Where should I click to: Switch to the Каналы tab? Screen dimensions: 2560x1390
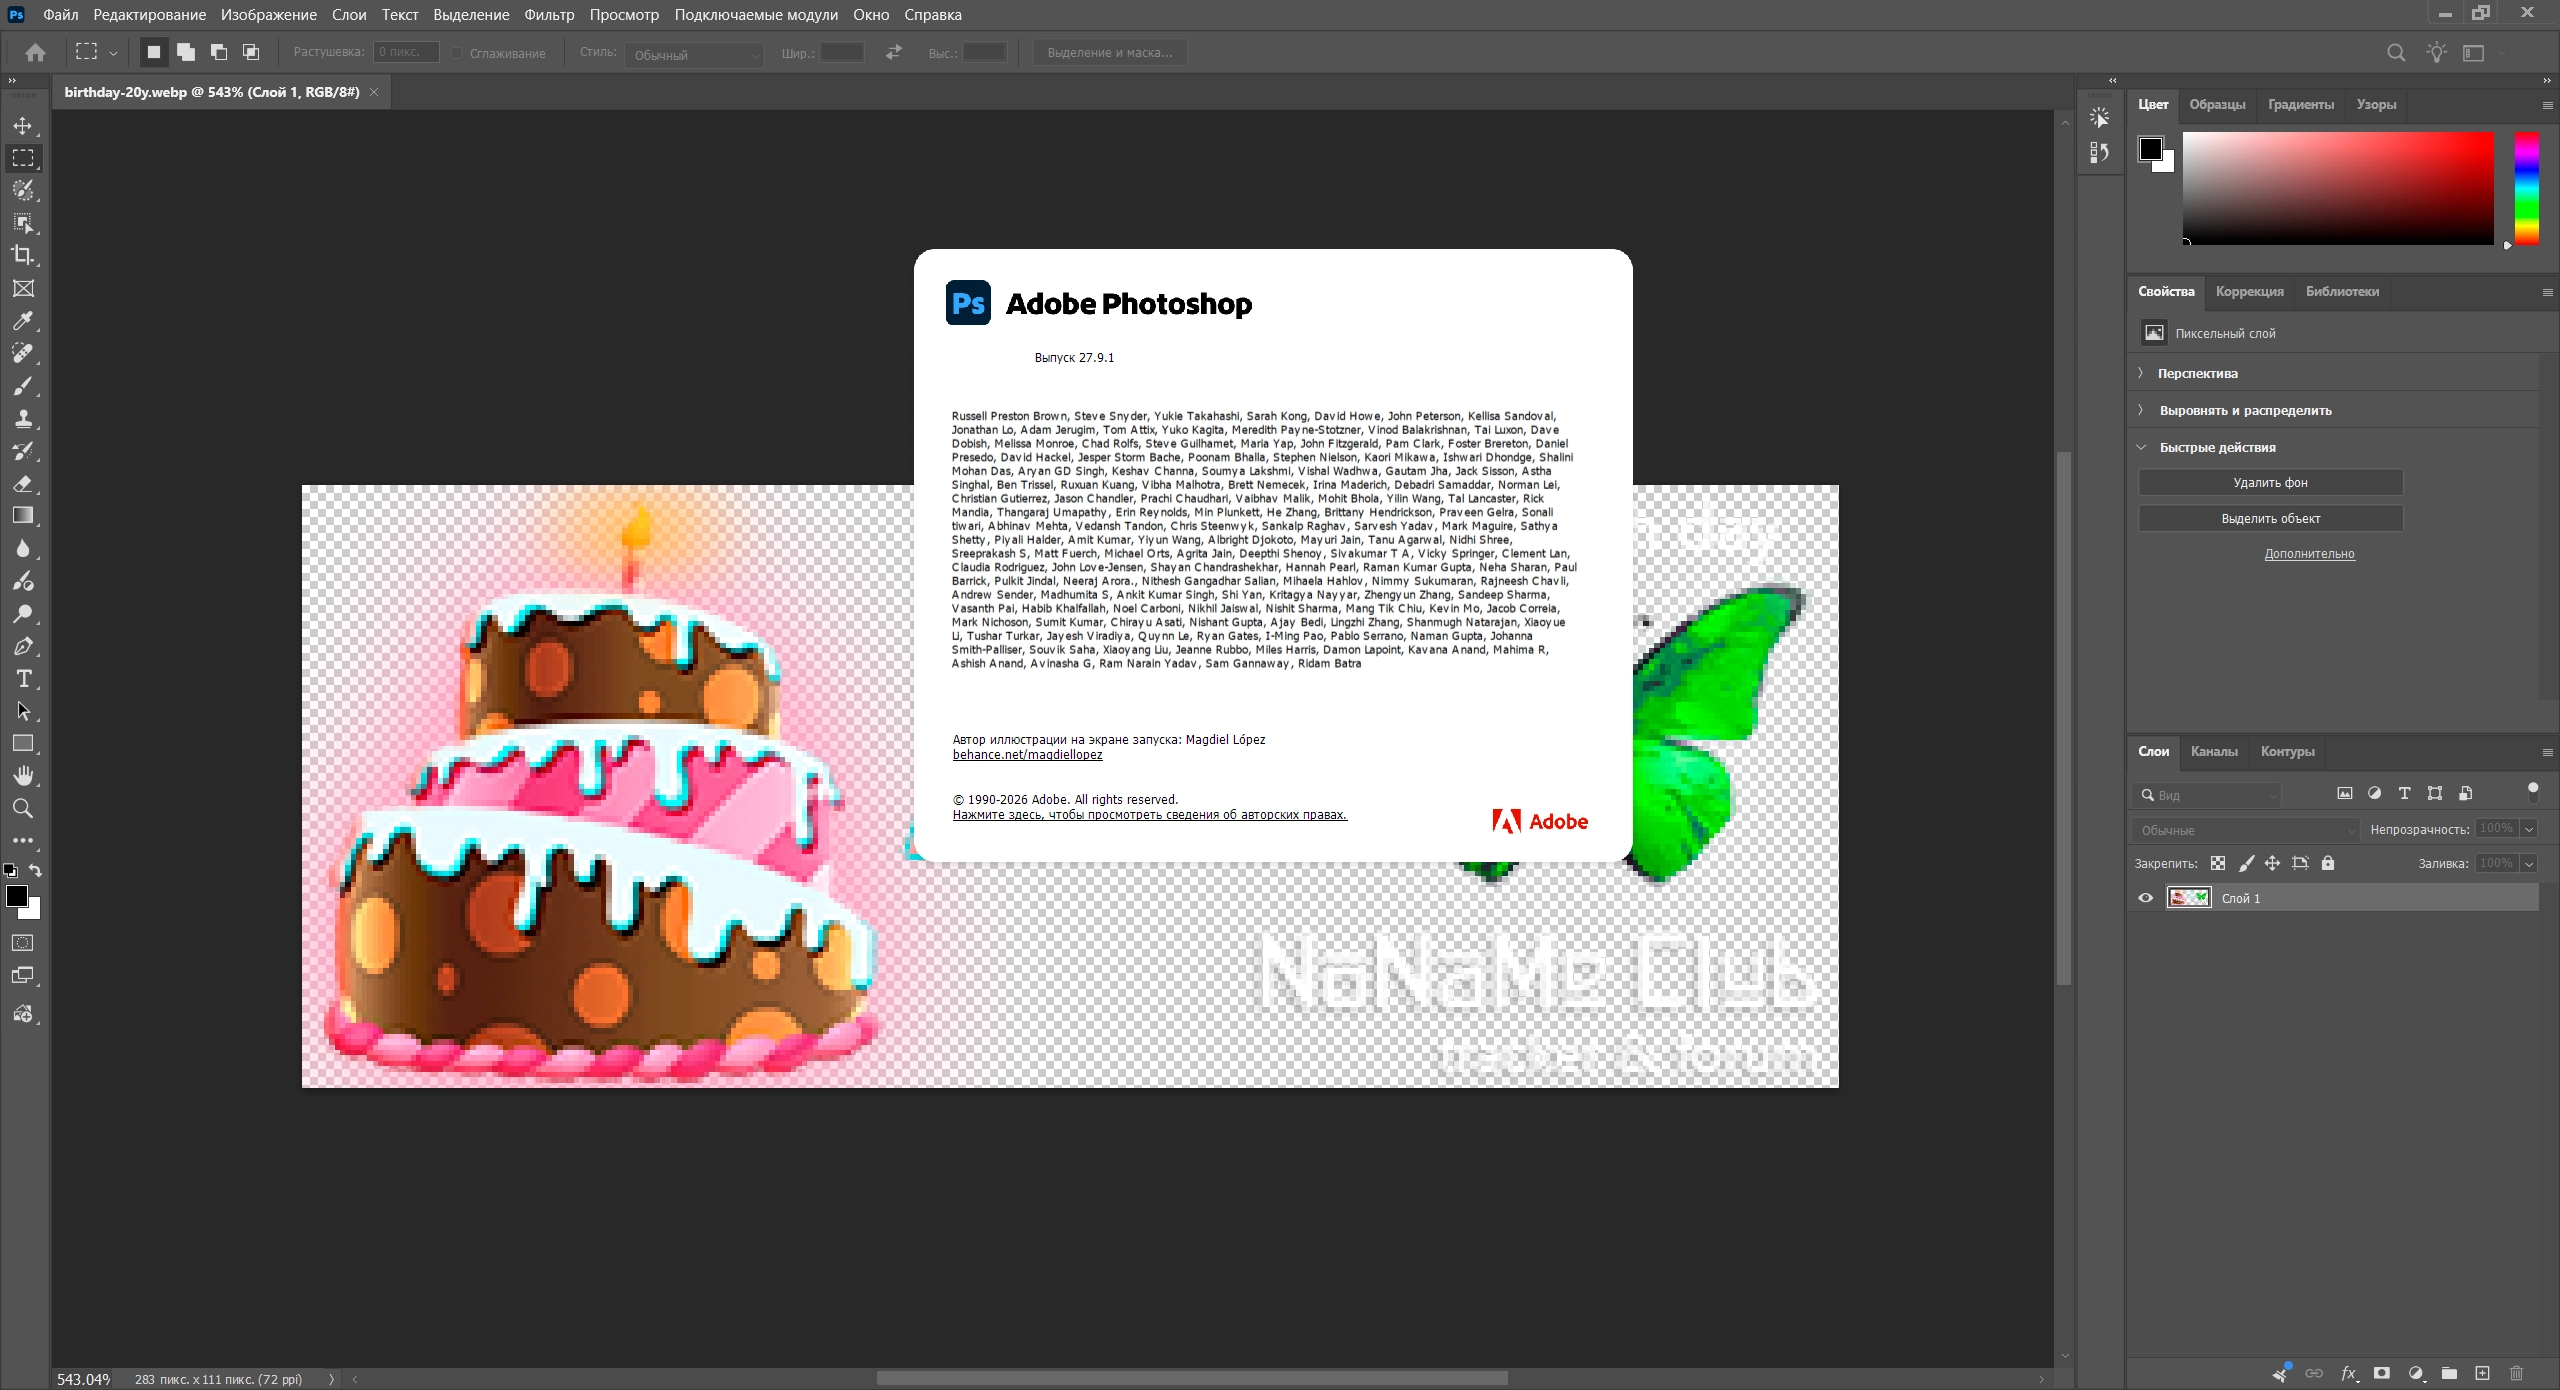pos(2214,752)
